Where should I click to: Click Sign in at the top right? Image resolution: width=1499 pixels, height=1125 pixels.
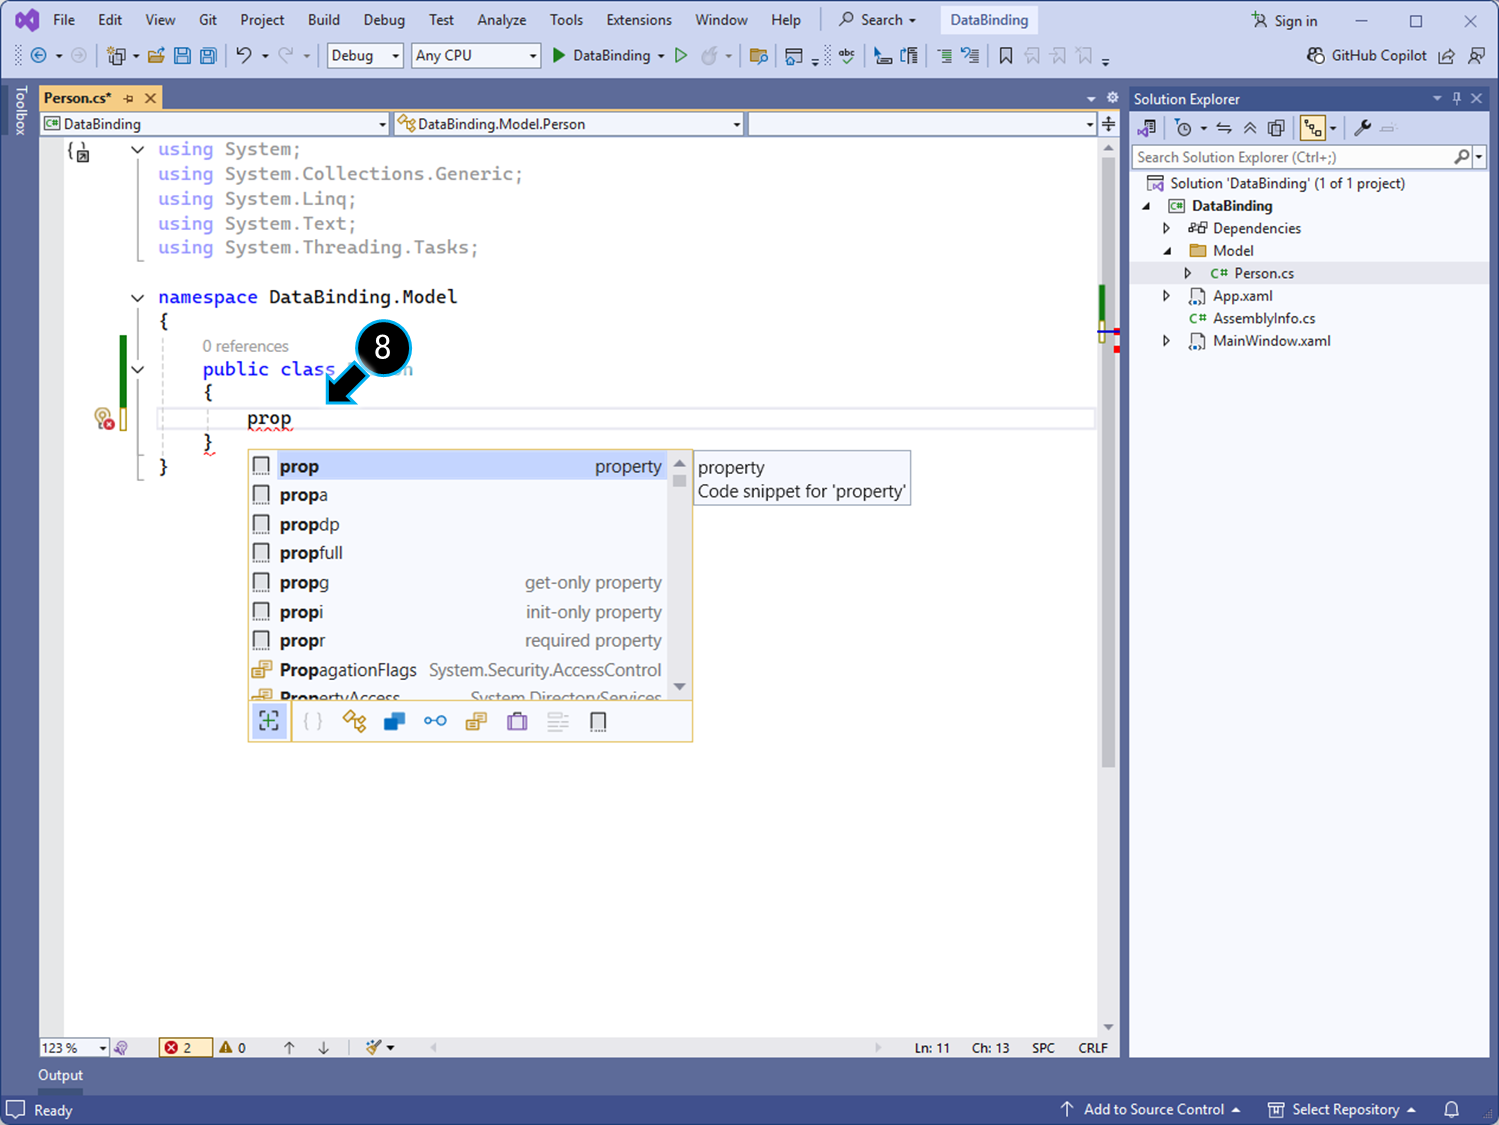coord(1285,21)
